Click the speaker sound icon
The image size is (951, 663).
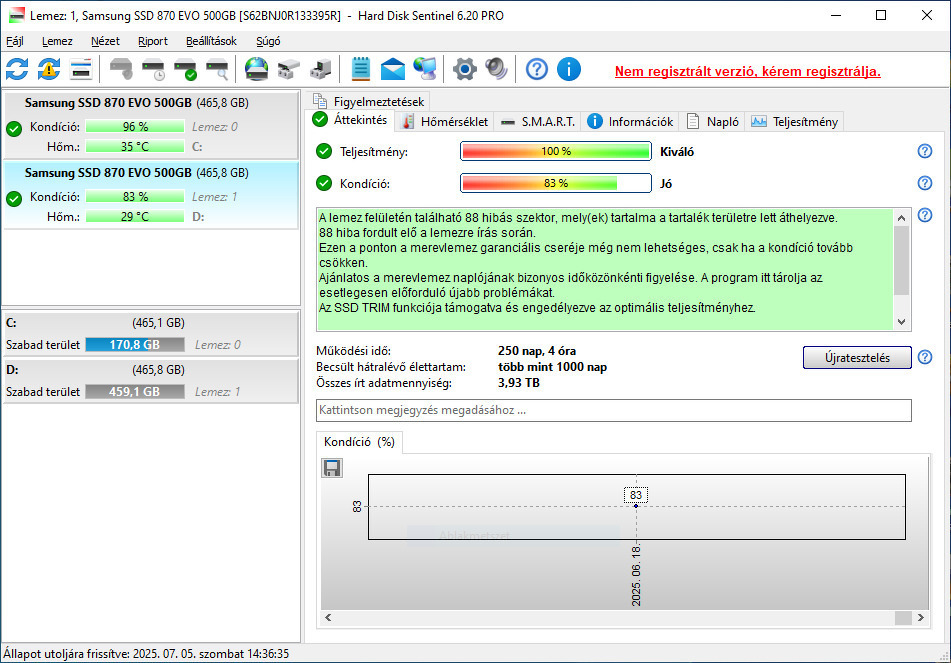coord(496,69)
